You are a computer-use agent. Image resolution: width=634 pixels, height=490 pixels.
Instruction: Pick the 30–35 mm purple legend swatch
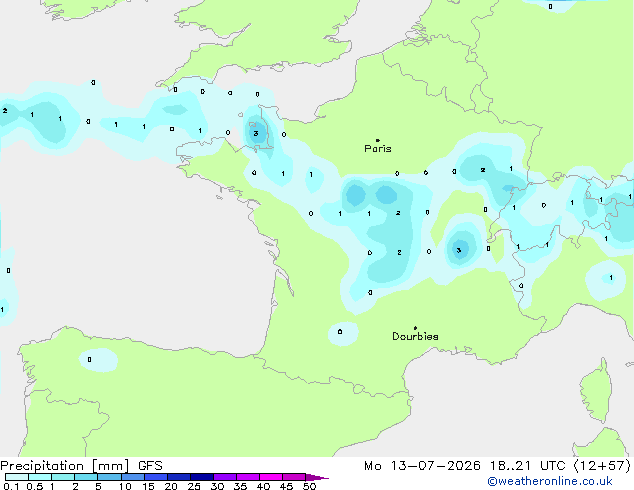tap(224, 477)
